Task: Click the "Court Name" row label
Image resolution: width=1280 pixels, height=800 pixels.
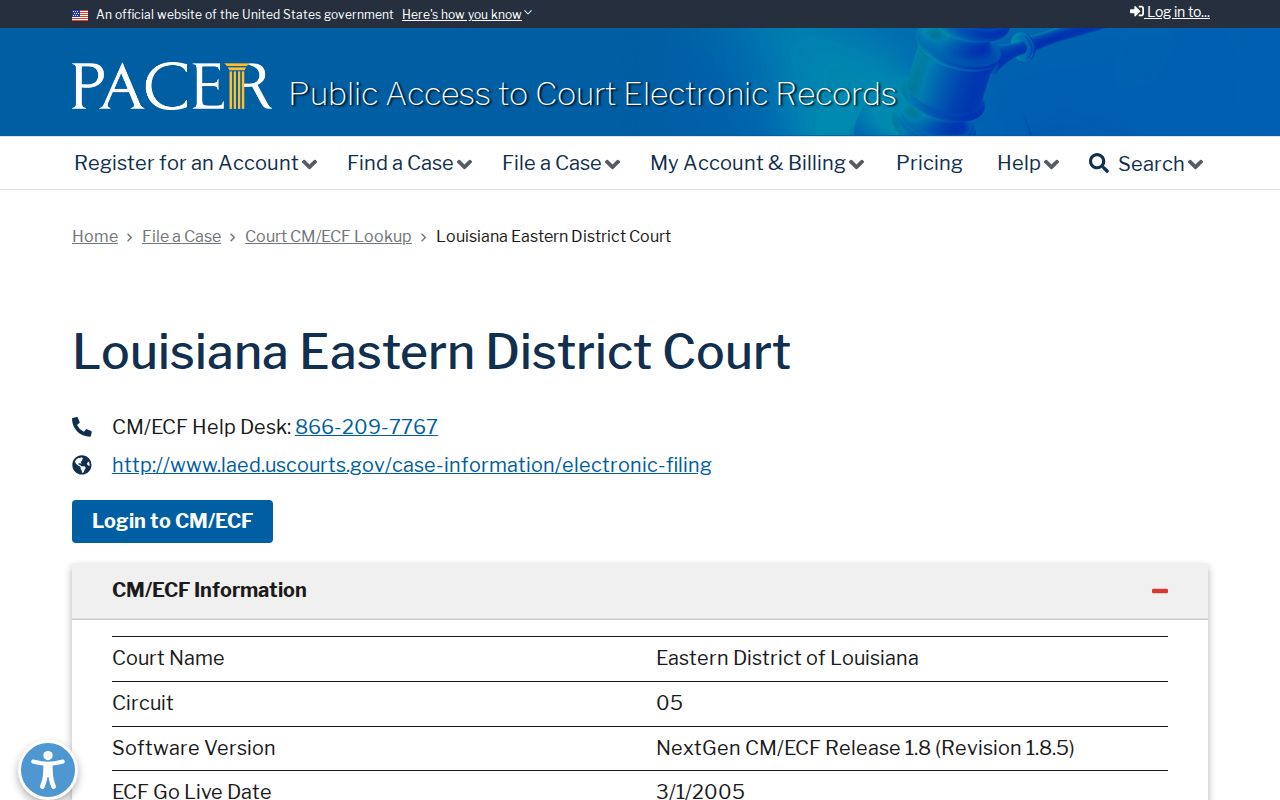Action: click(x=168, y=658)
